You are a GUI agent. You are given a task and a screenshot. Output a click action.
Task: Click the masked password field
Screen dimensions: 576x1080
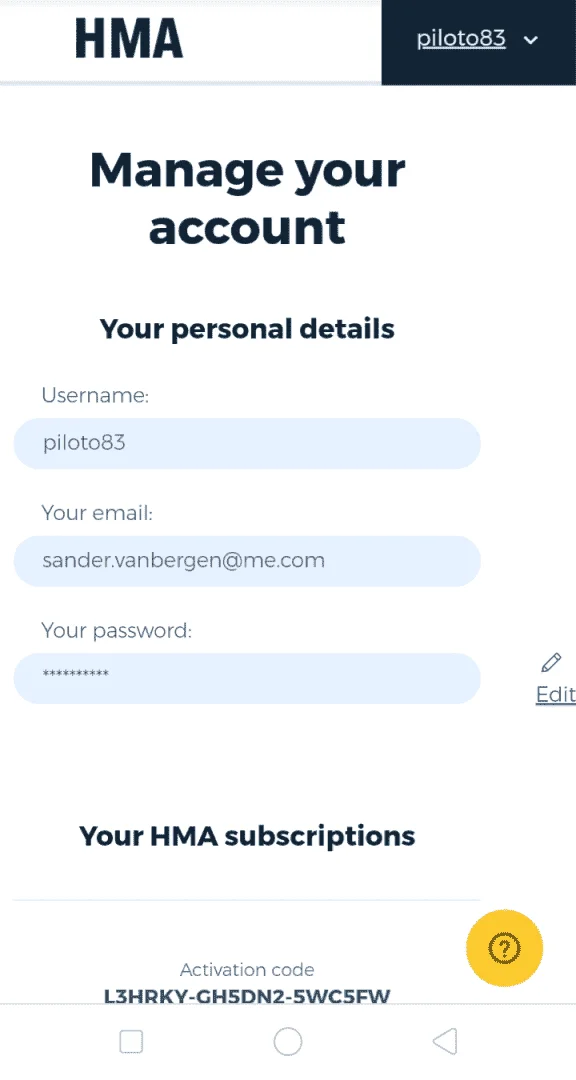point(247,678)
